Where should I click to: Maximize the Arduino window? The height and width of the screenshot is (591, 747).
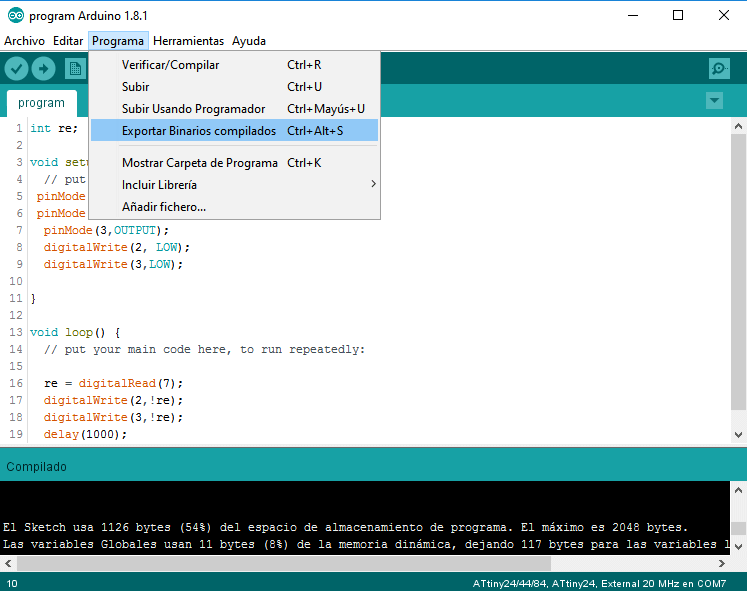(x=677, y=15)
